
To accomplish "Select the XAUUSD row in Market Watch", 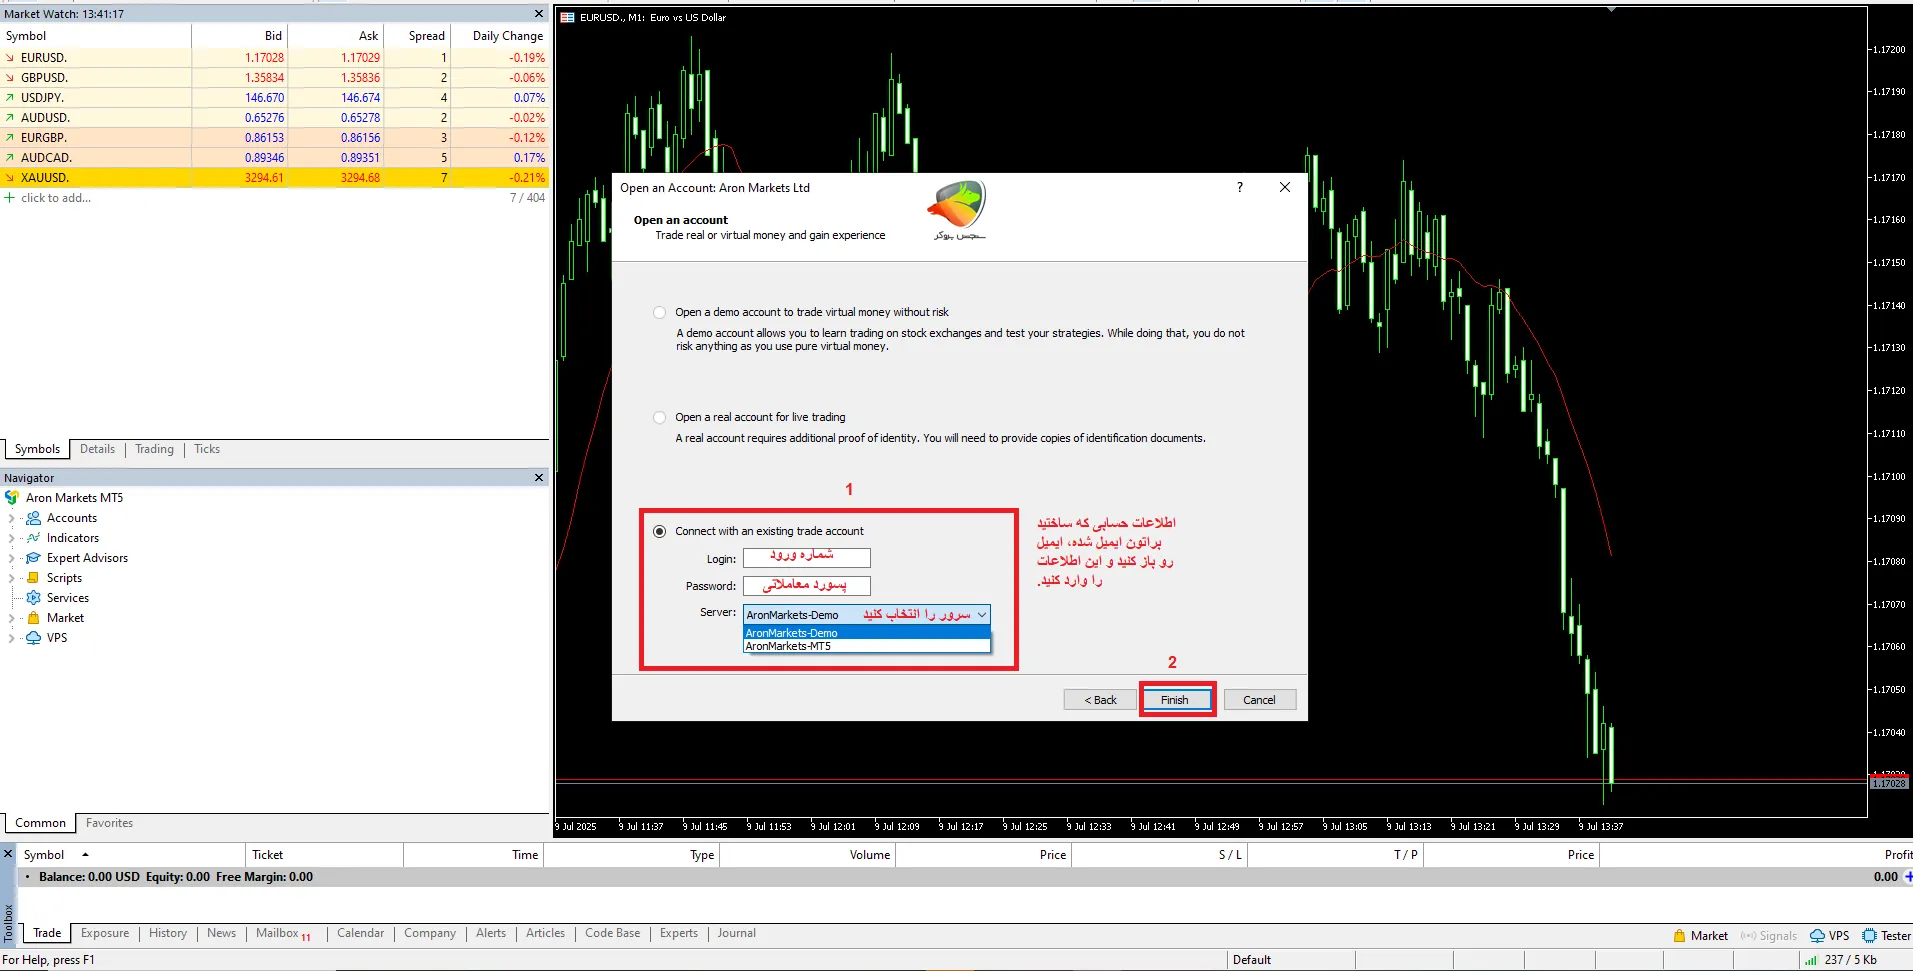I will [45, 178].
